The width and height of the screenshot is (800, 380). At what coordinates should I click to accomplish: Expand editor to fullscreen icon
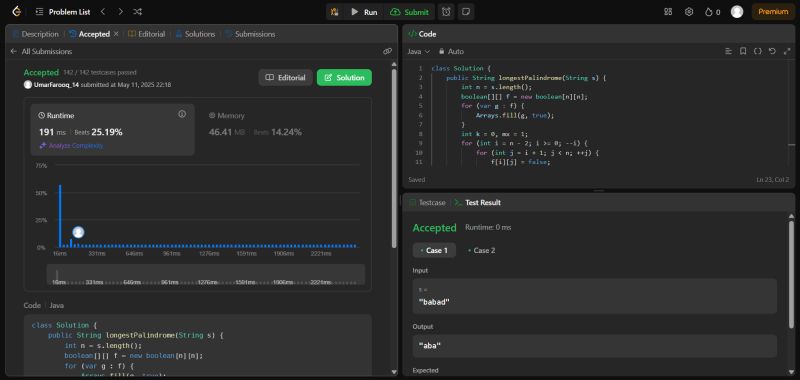[x=787, y=52]
